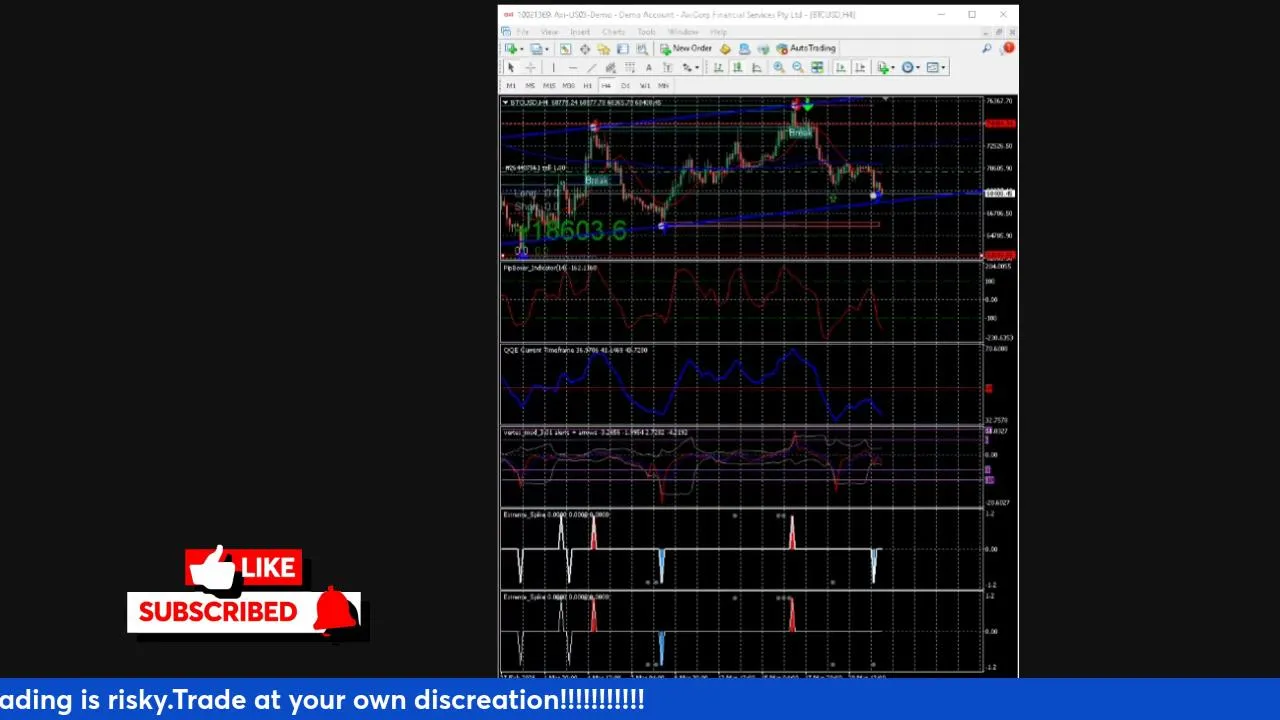The width and height of the screenshot is (1280, 720).
Task: Click the New Order button
Action: click(x=685, y=48)
